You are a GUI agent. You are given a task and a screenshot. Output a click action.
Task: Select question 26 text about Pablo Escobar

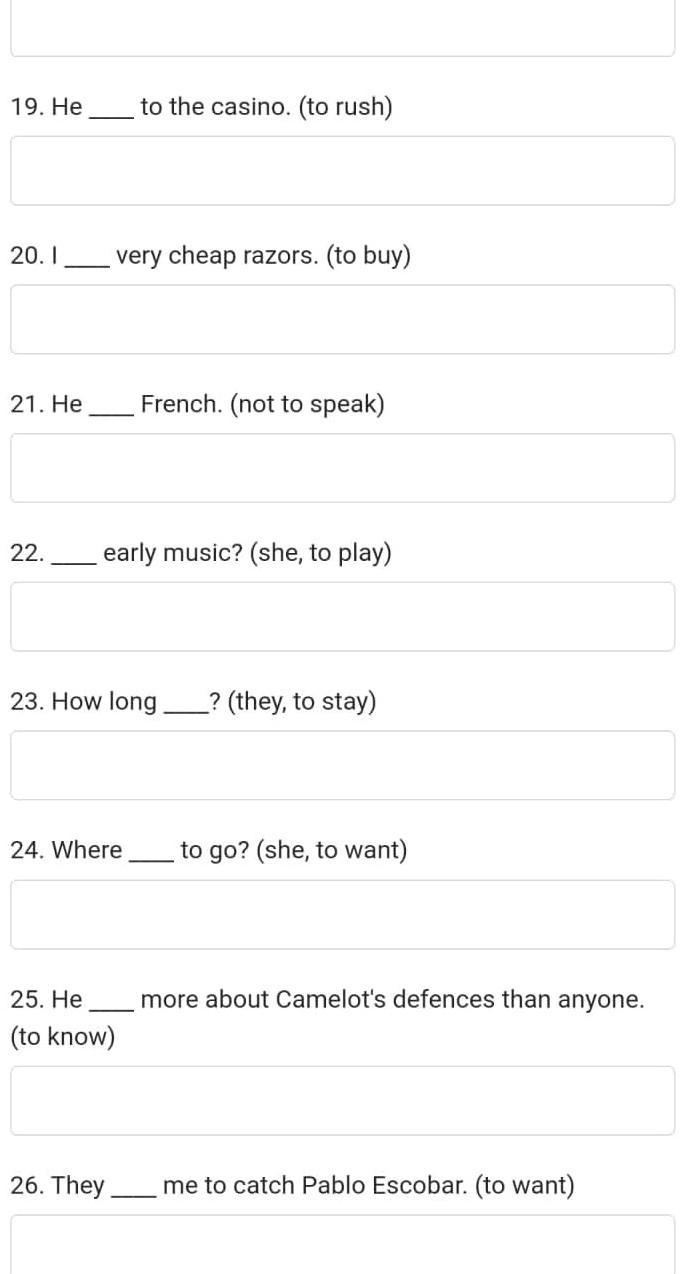pos(293,1185)
